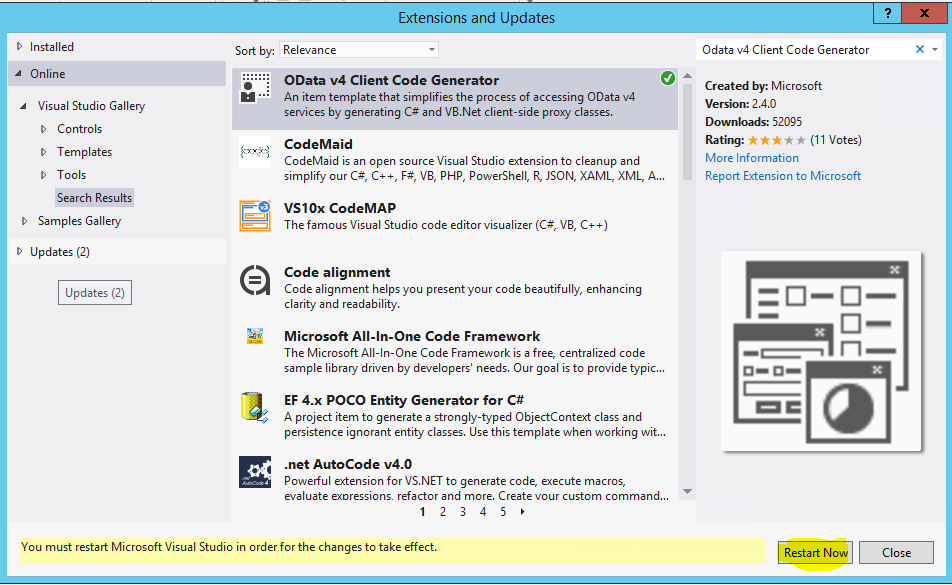
Task: Click the scroll down arrow of results list
Action: point(687,492)
